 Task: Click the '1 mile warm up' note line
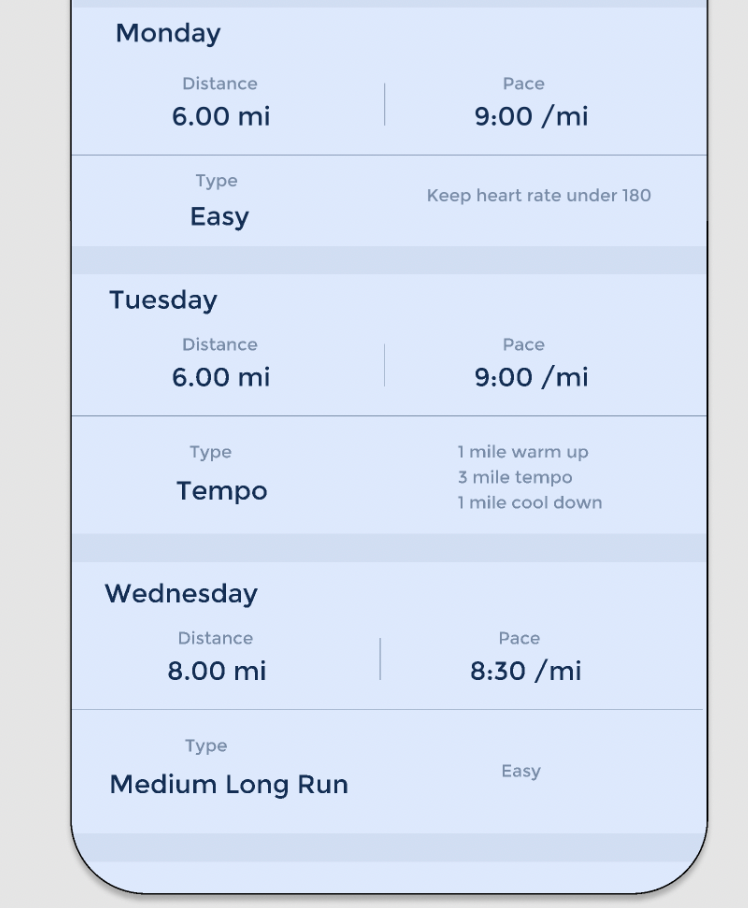(523, 452)
